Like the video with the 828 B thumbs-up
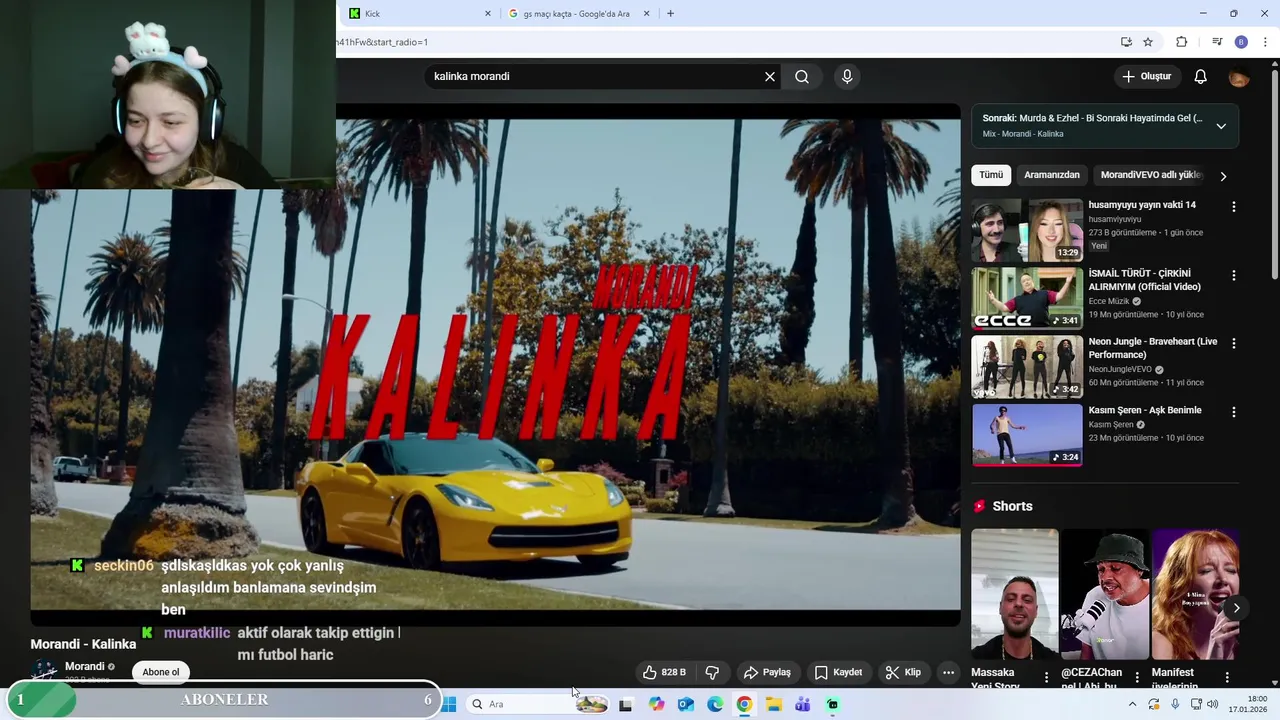This screenshot has width=1280, height=720. (664, 672)
